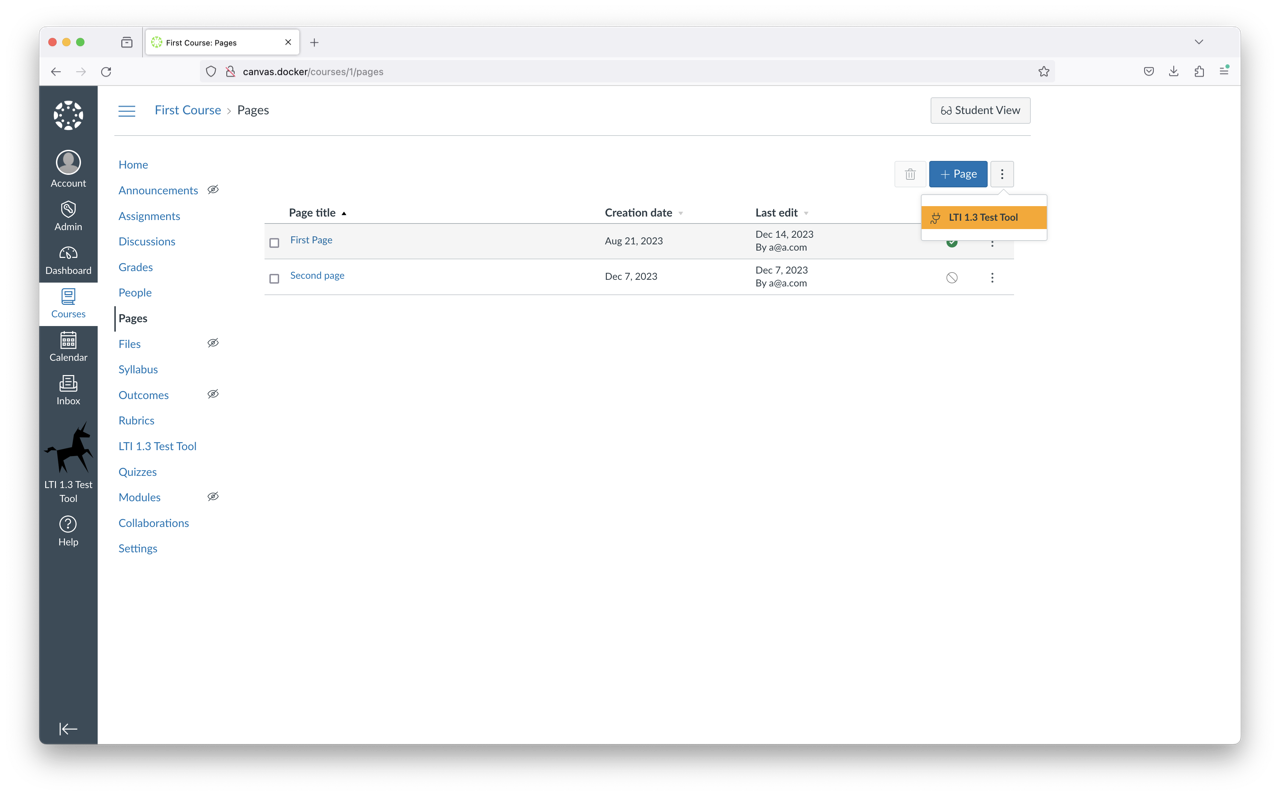Open the Courses panel in the sidebar

[68, 303]
